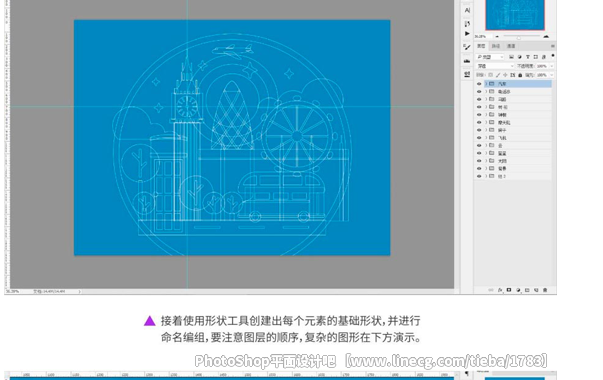Delete layer with trash icon
The height and width of the screenshot is (380, 603).
[545, 290]
